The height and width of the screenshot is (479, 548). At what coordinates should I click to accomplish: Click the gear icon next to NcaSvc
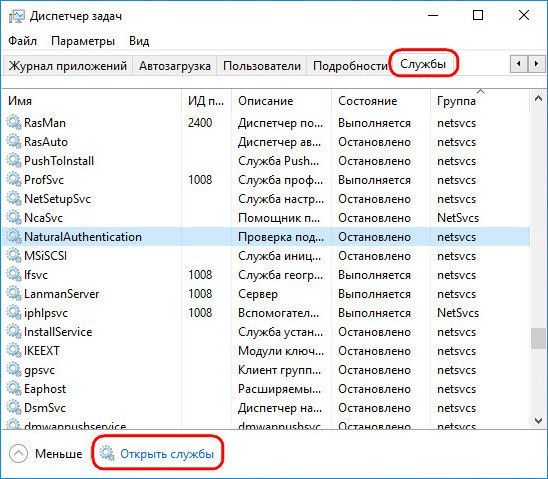pos(14,218)
